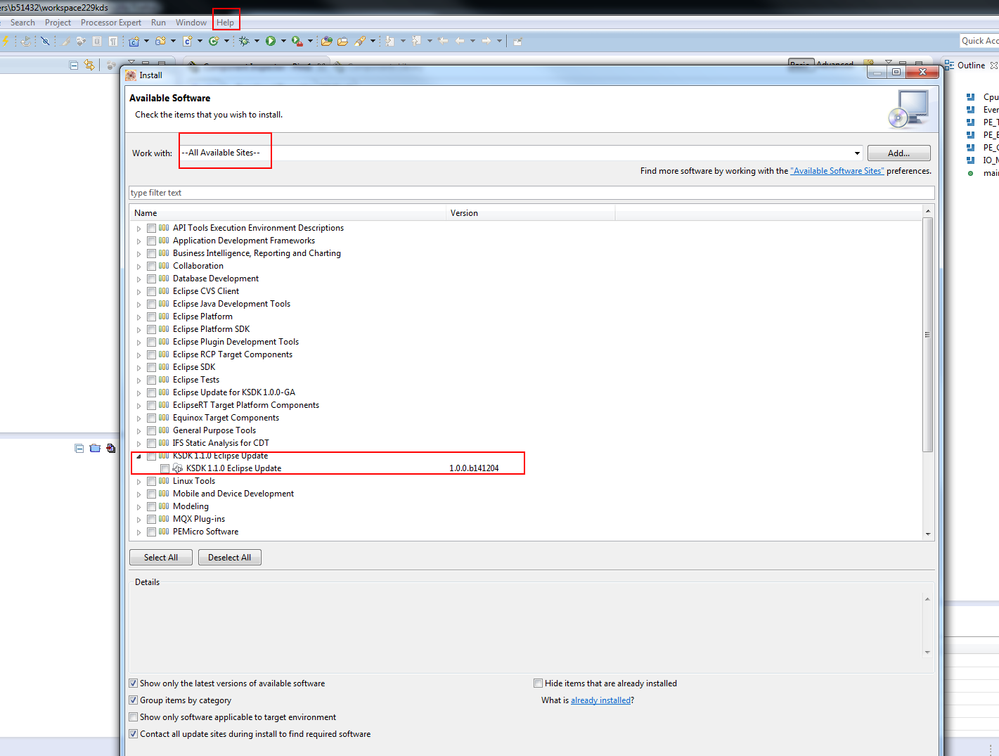Click the Next Annotation toolbar icon
This screenshot has width=999, height=756.
pyautogui.click(x=389, y=41)
